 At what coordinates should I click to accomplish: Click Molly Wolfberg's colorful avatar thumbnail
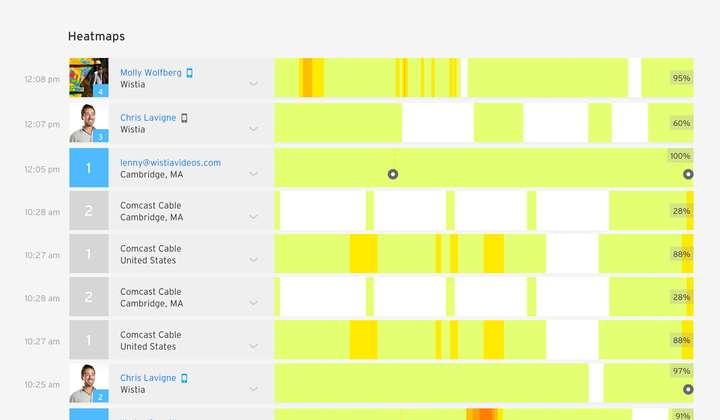(88, 78)
